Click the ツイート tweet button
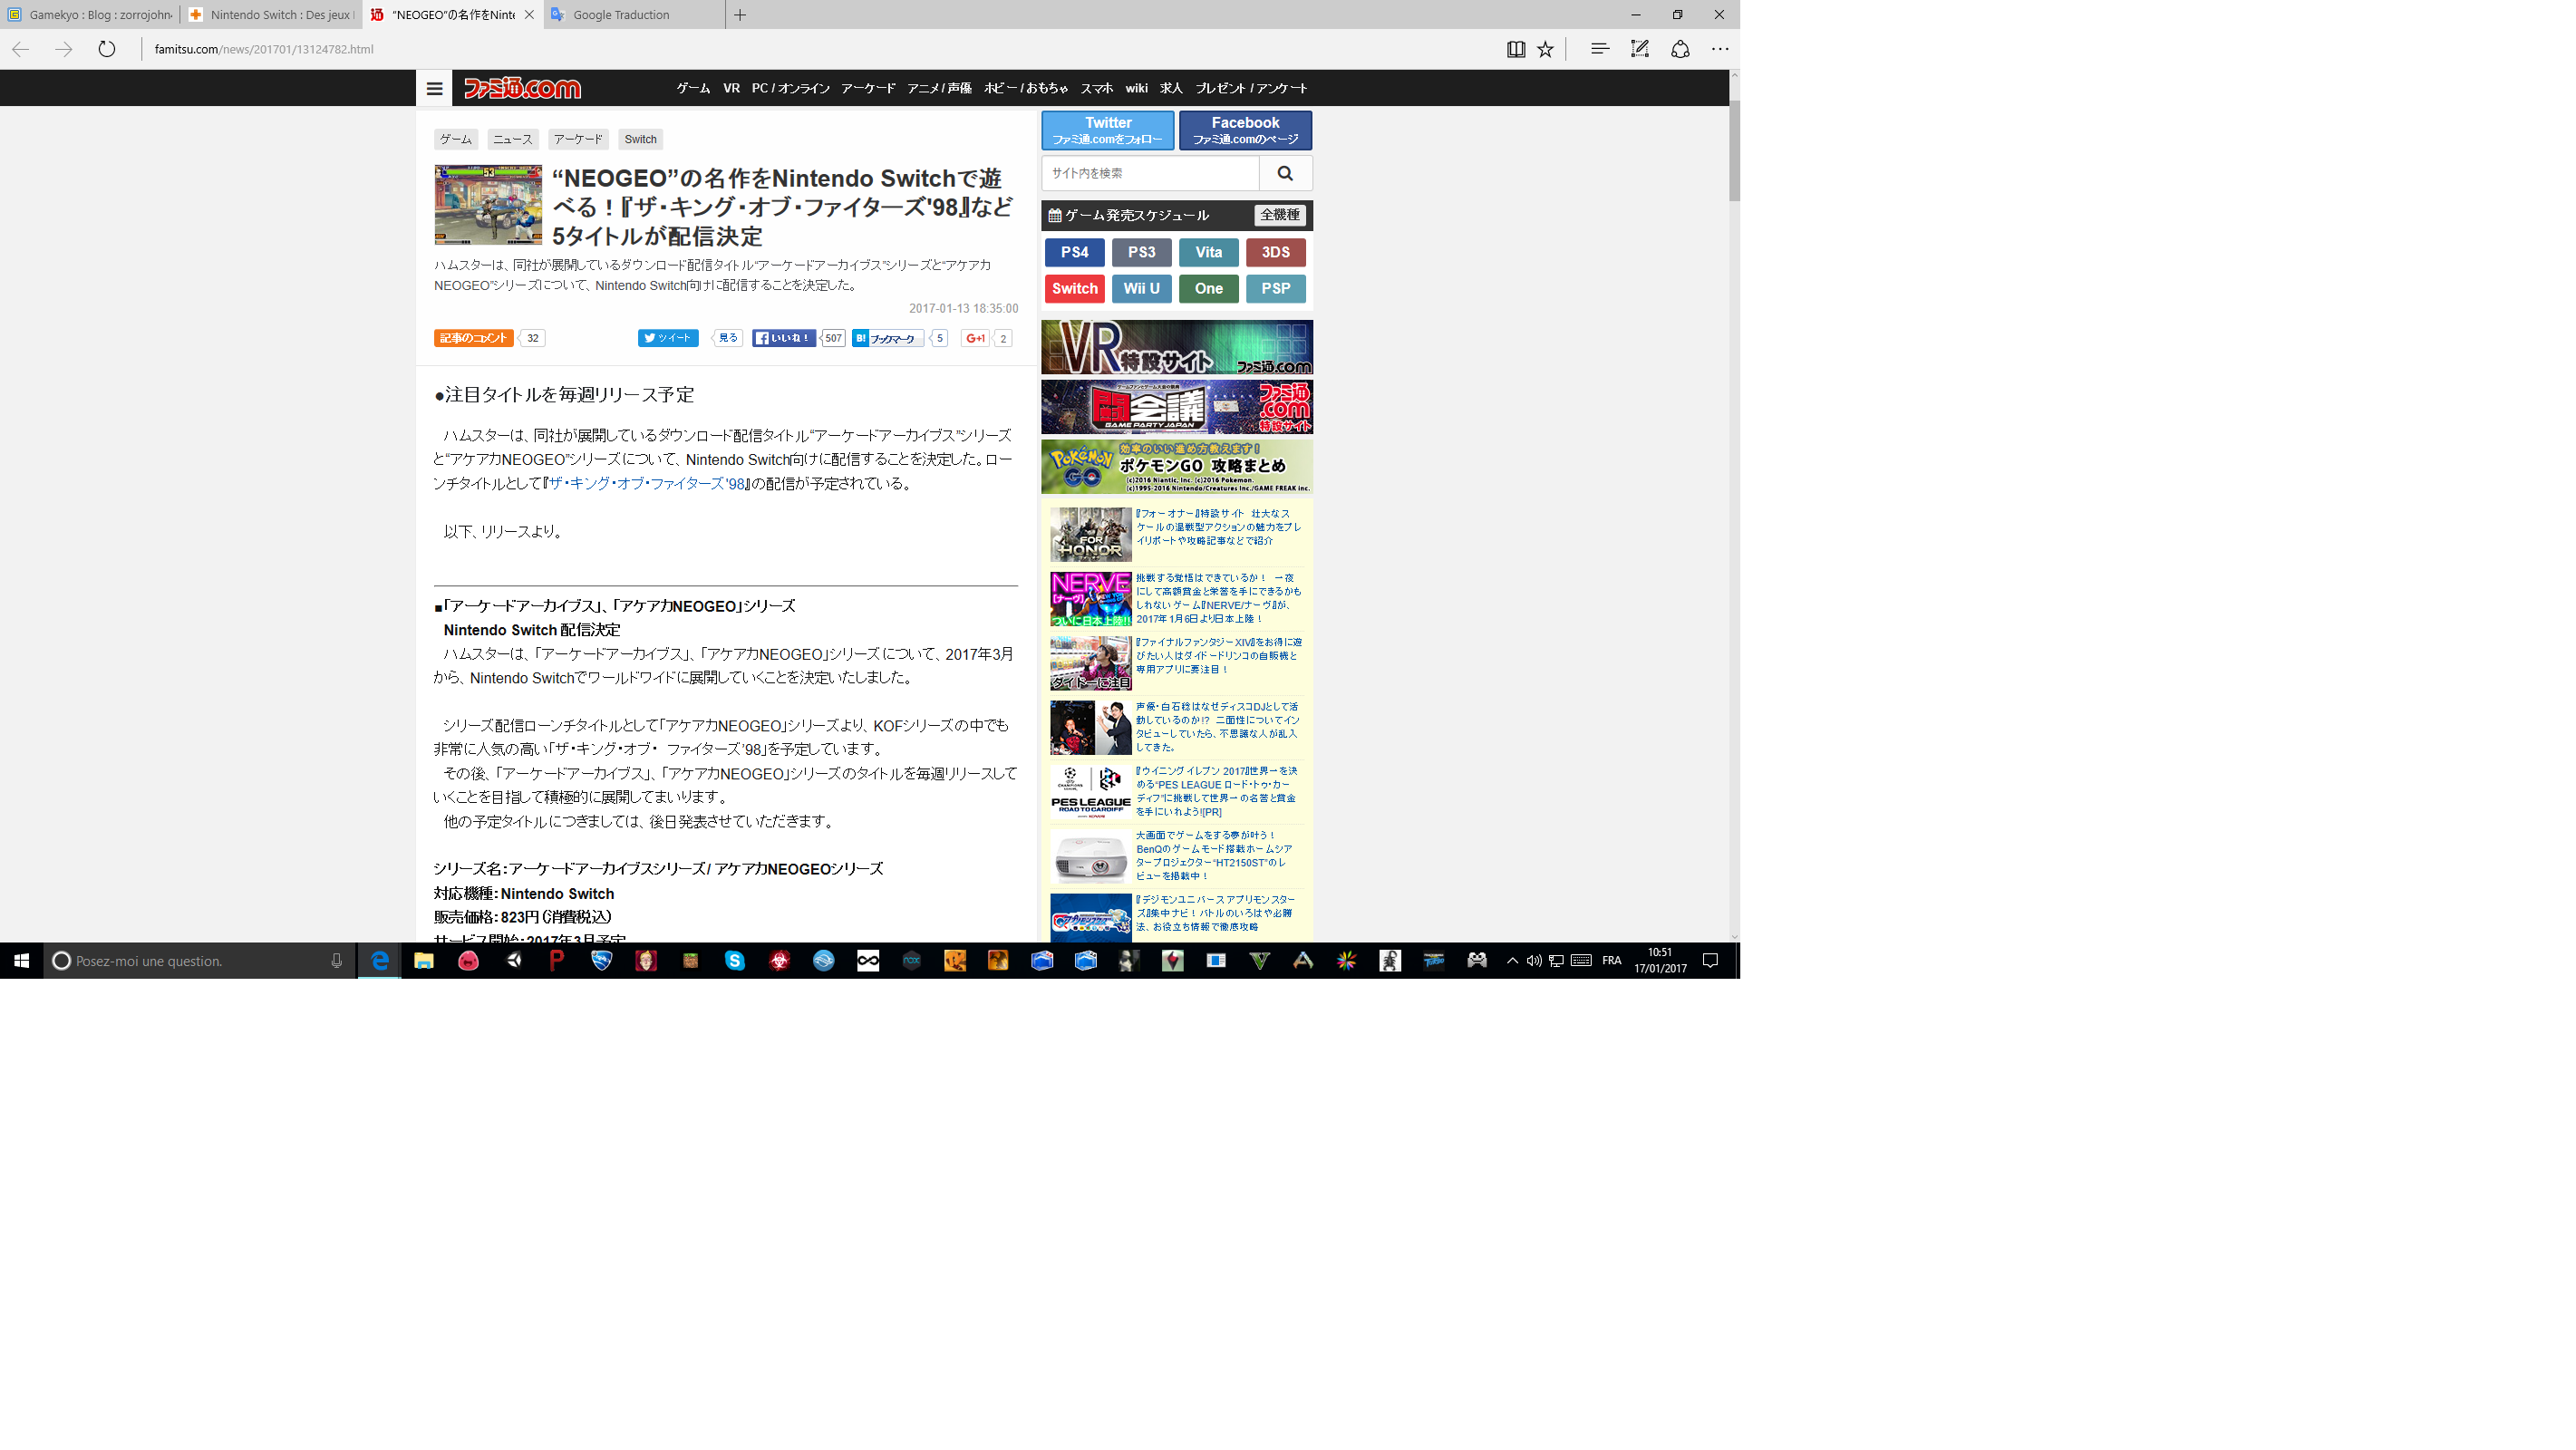2576x1450 pixels. [668, 338]
